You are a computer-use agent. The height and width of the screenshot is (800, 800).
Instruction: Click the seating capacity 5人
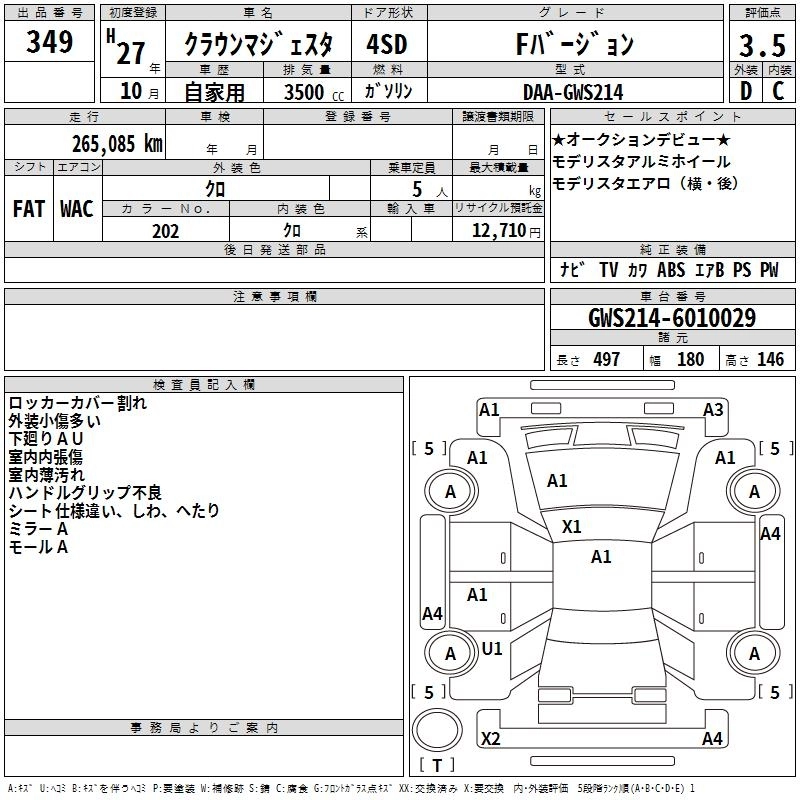click(429, 190)
